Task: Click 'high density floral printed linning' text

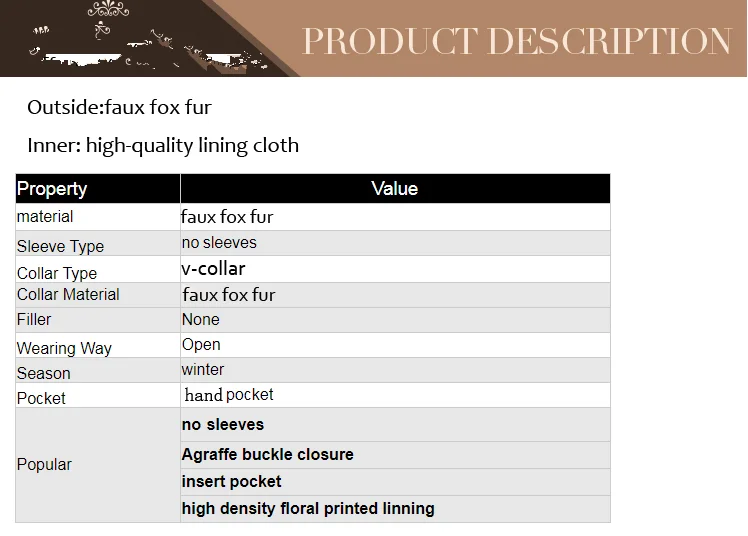Action: (308, 509)
